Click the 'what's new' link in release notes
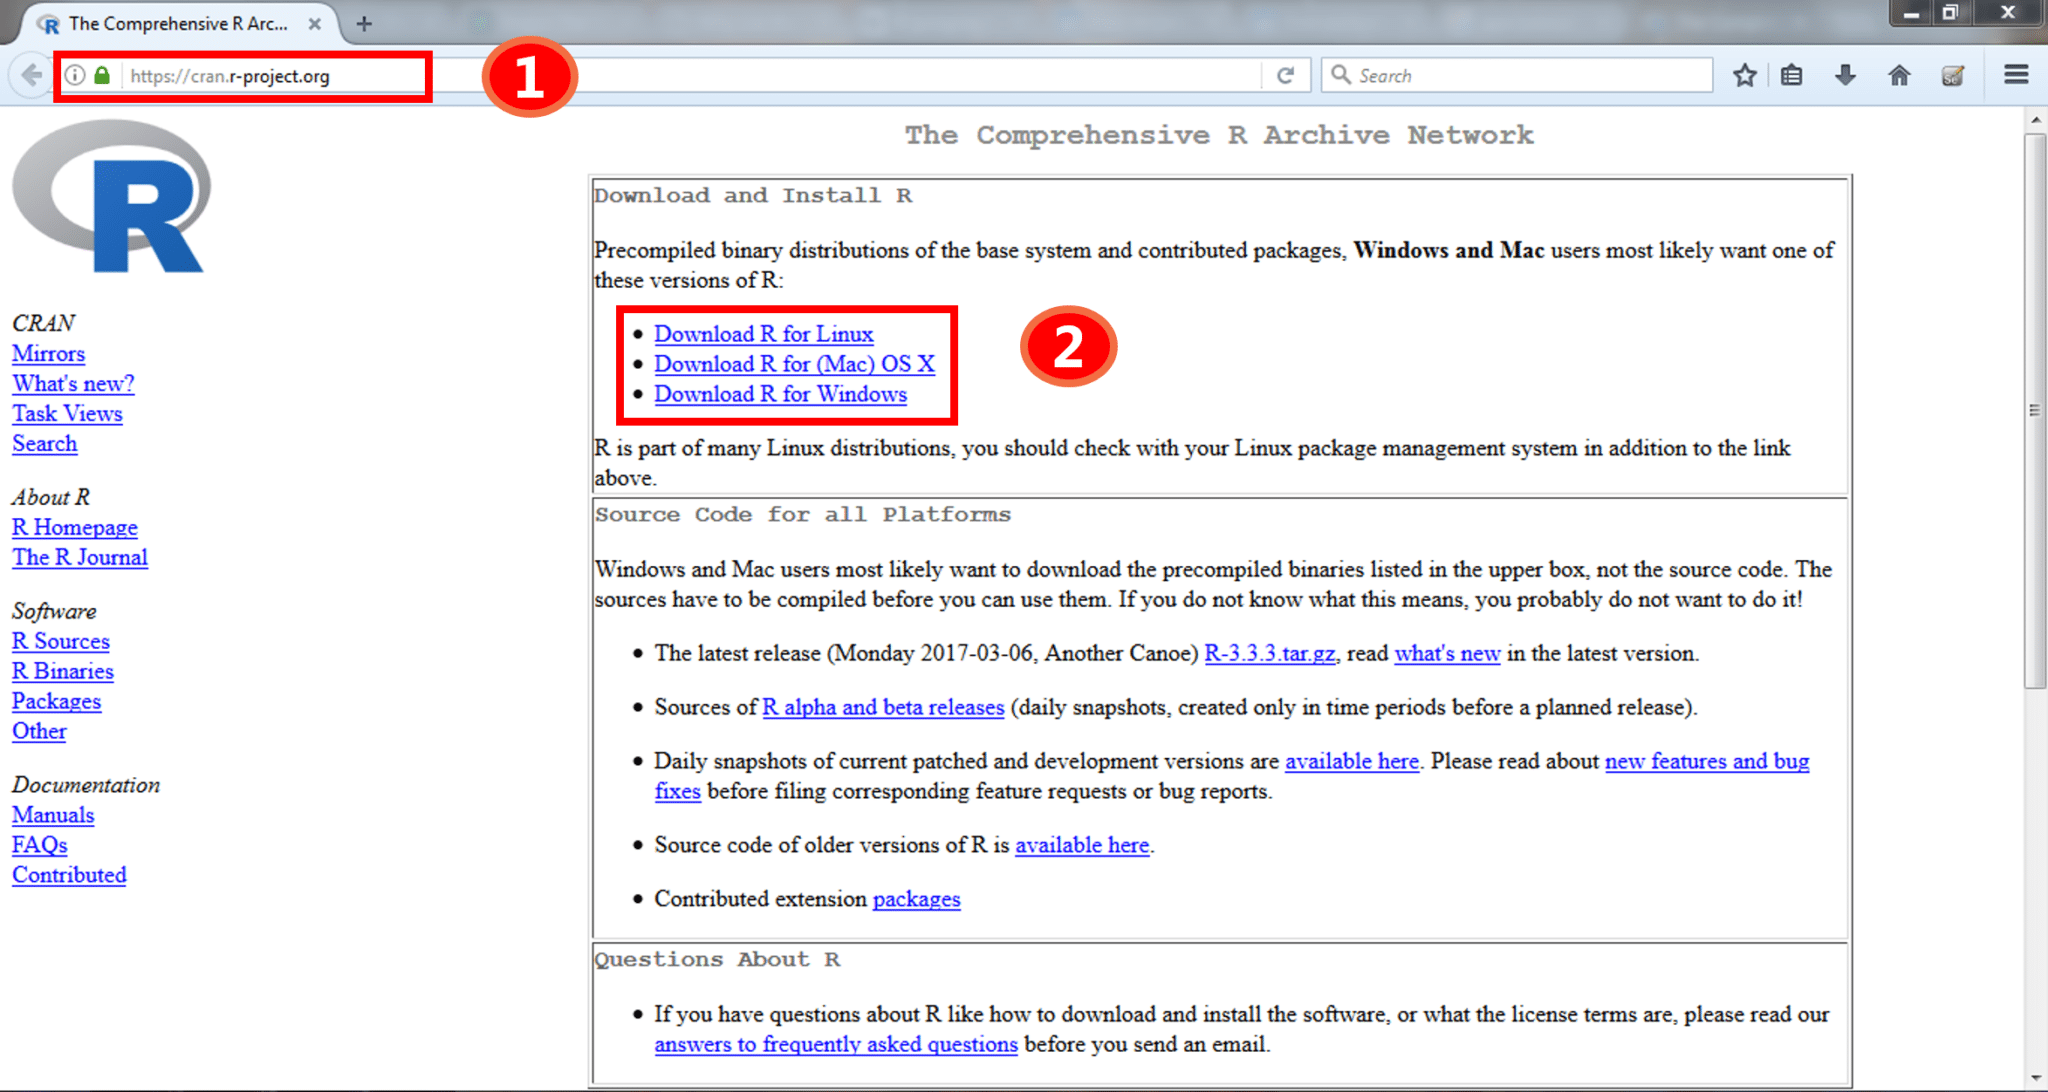Viewport: 2048px width, 1092px height. pyautogui.click(x=1448, y=653)
